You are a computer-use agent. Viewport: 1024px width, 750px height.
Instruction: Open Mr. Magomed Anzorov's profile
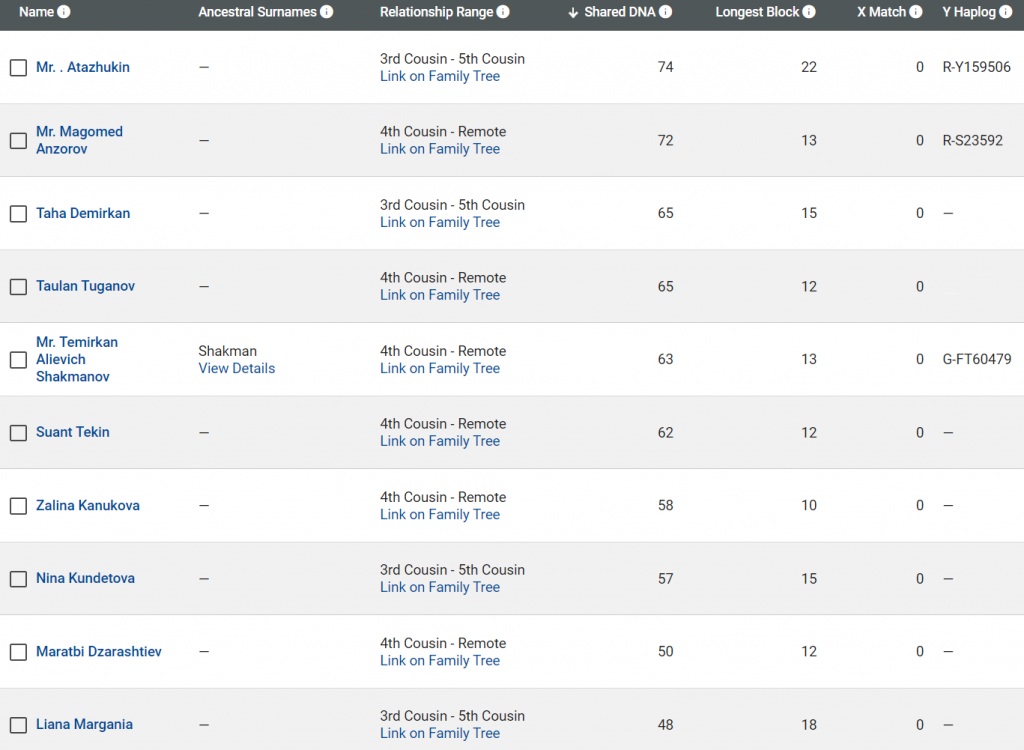pyautogui.click(x=79, y=140)
